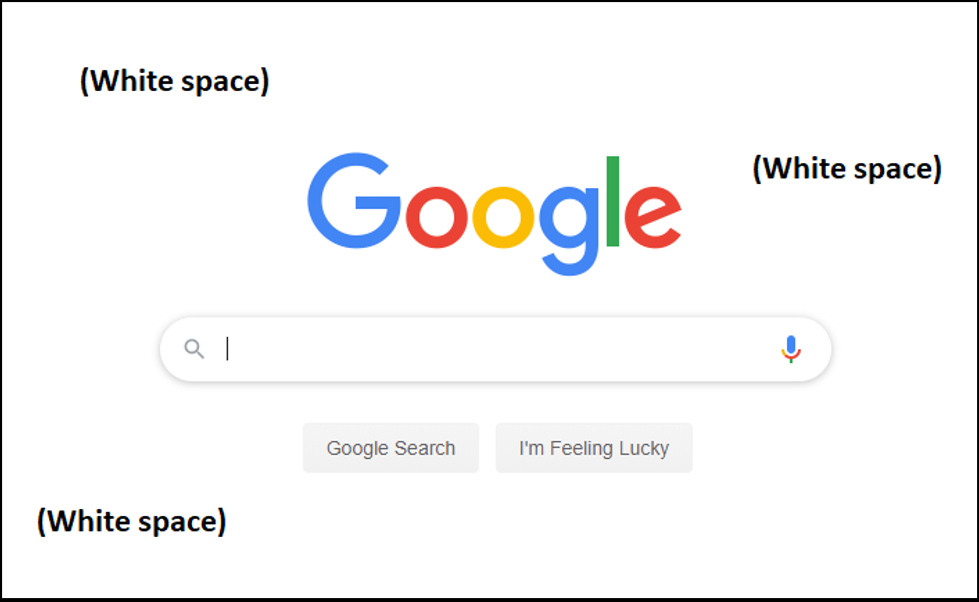
Task: Click the word Search on the Google Search button
Action: (x=423, y=449)
